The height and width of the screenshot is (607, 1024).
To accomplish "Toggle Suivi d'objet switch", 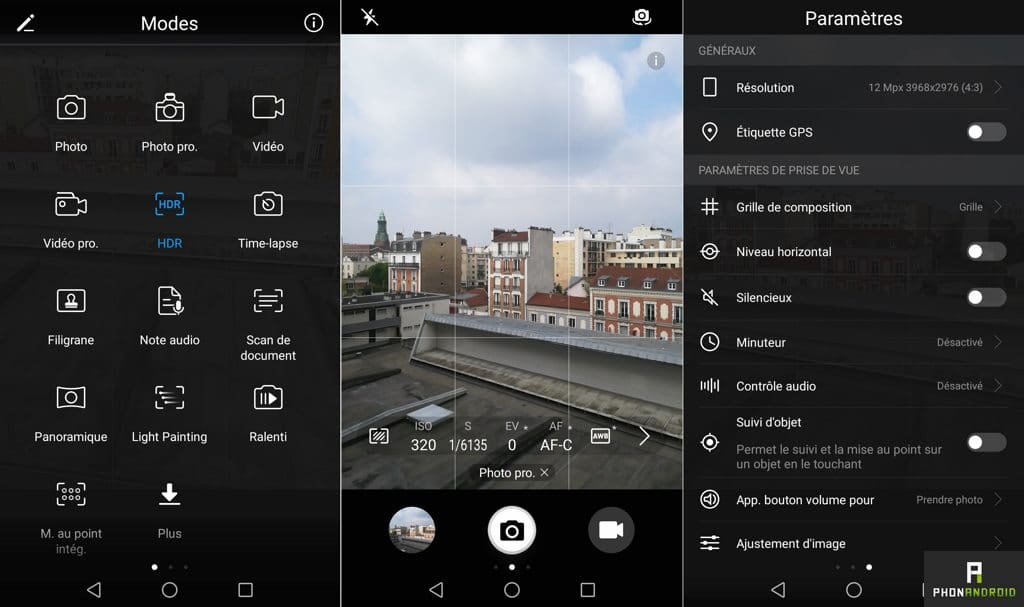I will coord(986,442).
